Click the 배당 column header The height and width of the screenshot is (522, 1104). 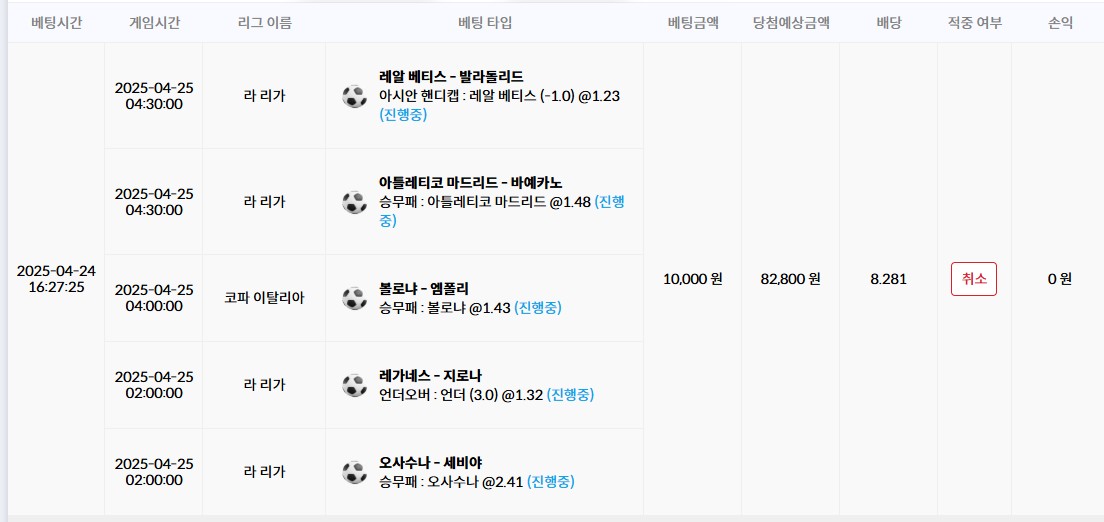point(888,22)
